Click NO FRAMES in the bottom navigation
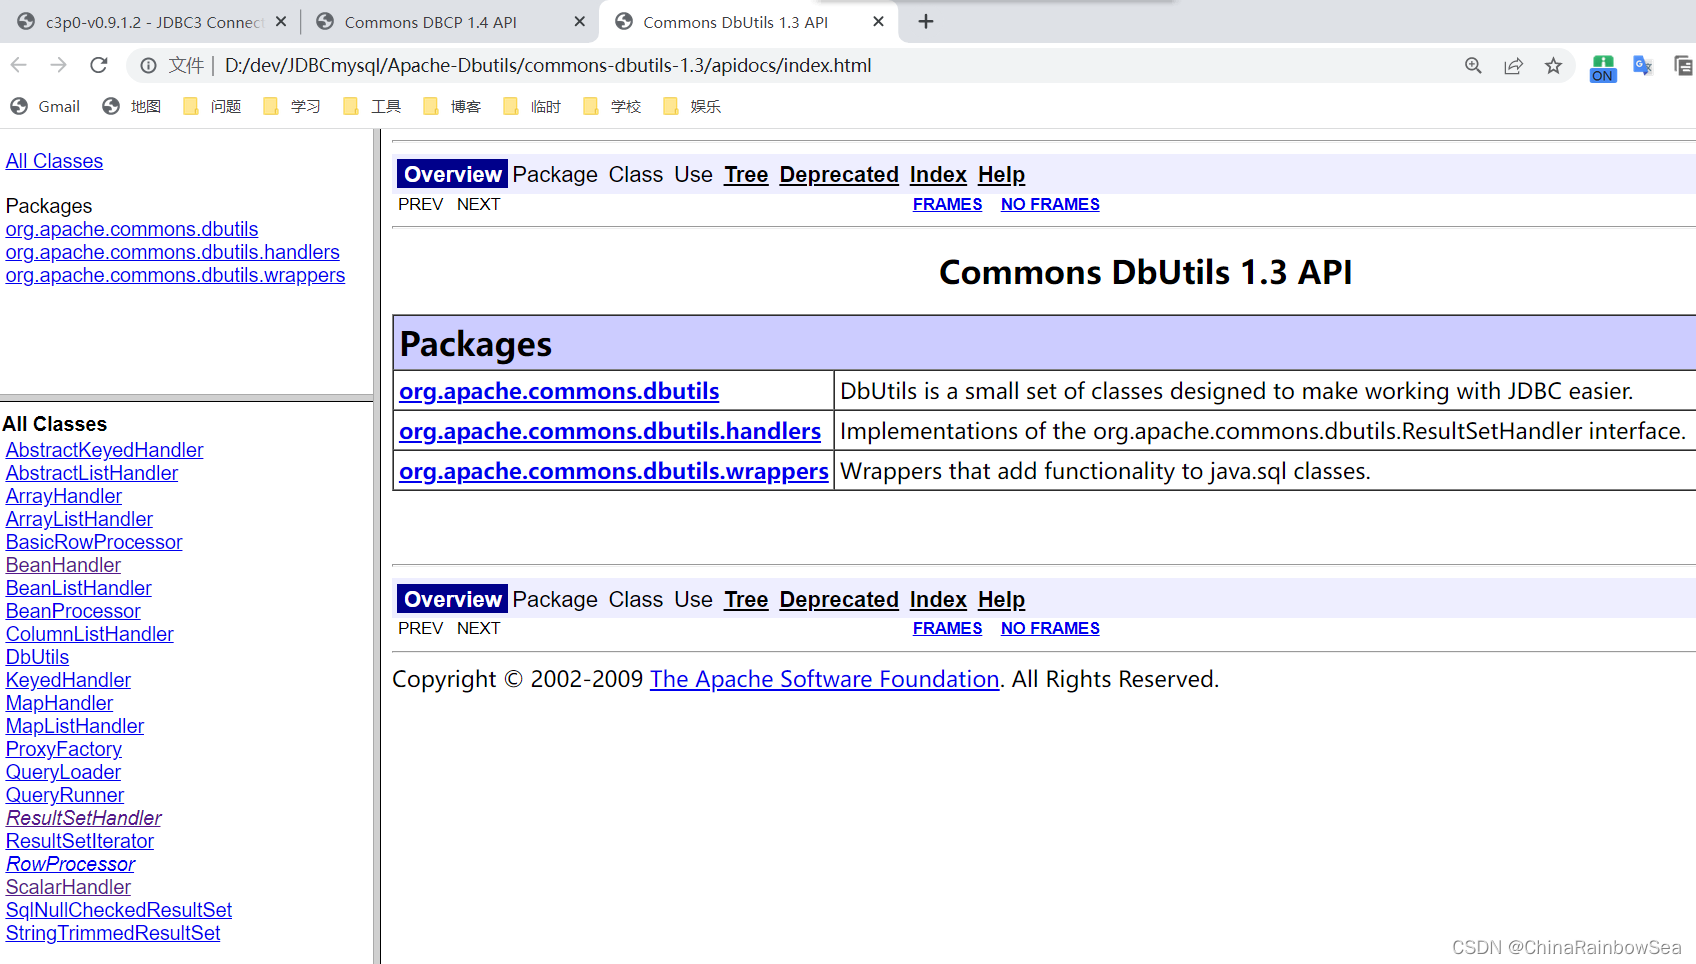The width and height of the screenshot is (1696, 964). pyautogui.click(x=1050, y=628)
